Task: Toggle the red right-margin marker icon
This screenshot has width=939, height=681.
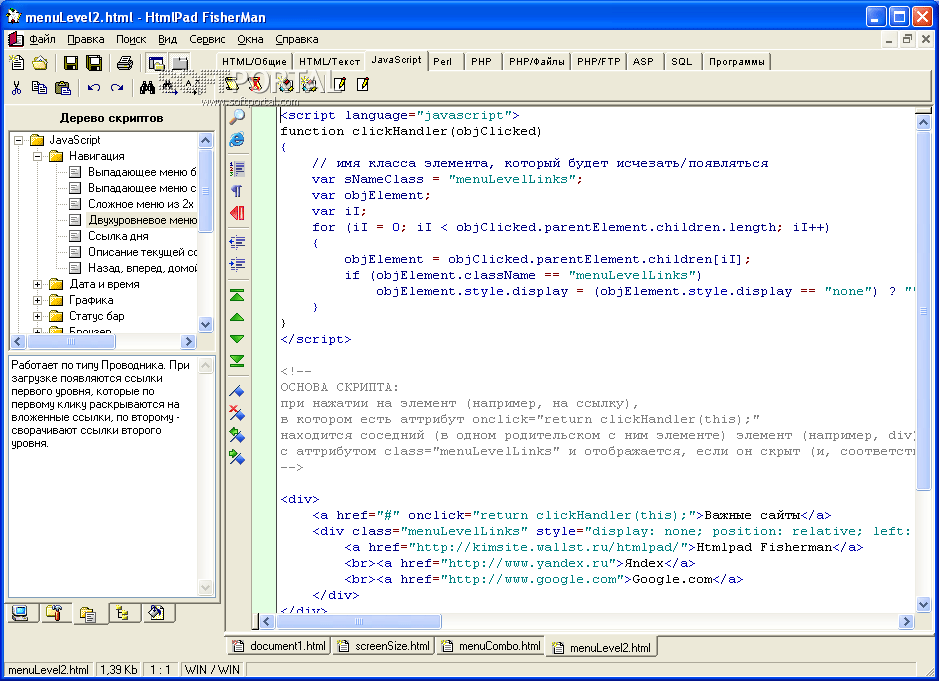Action: point(237,213)
